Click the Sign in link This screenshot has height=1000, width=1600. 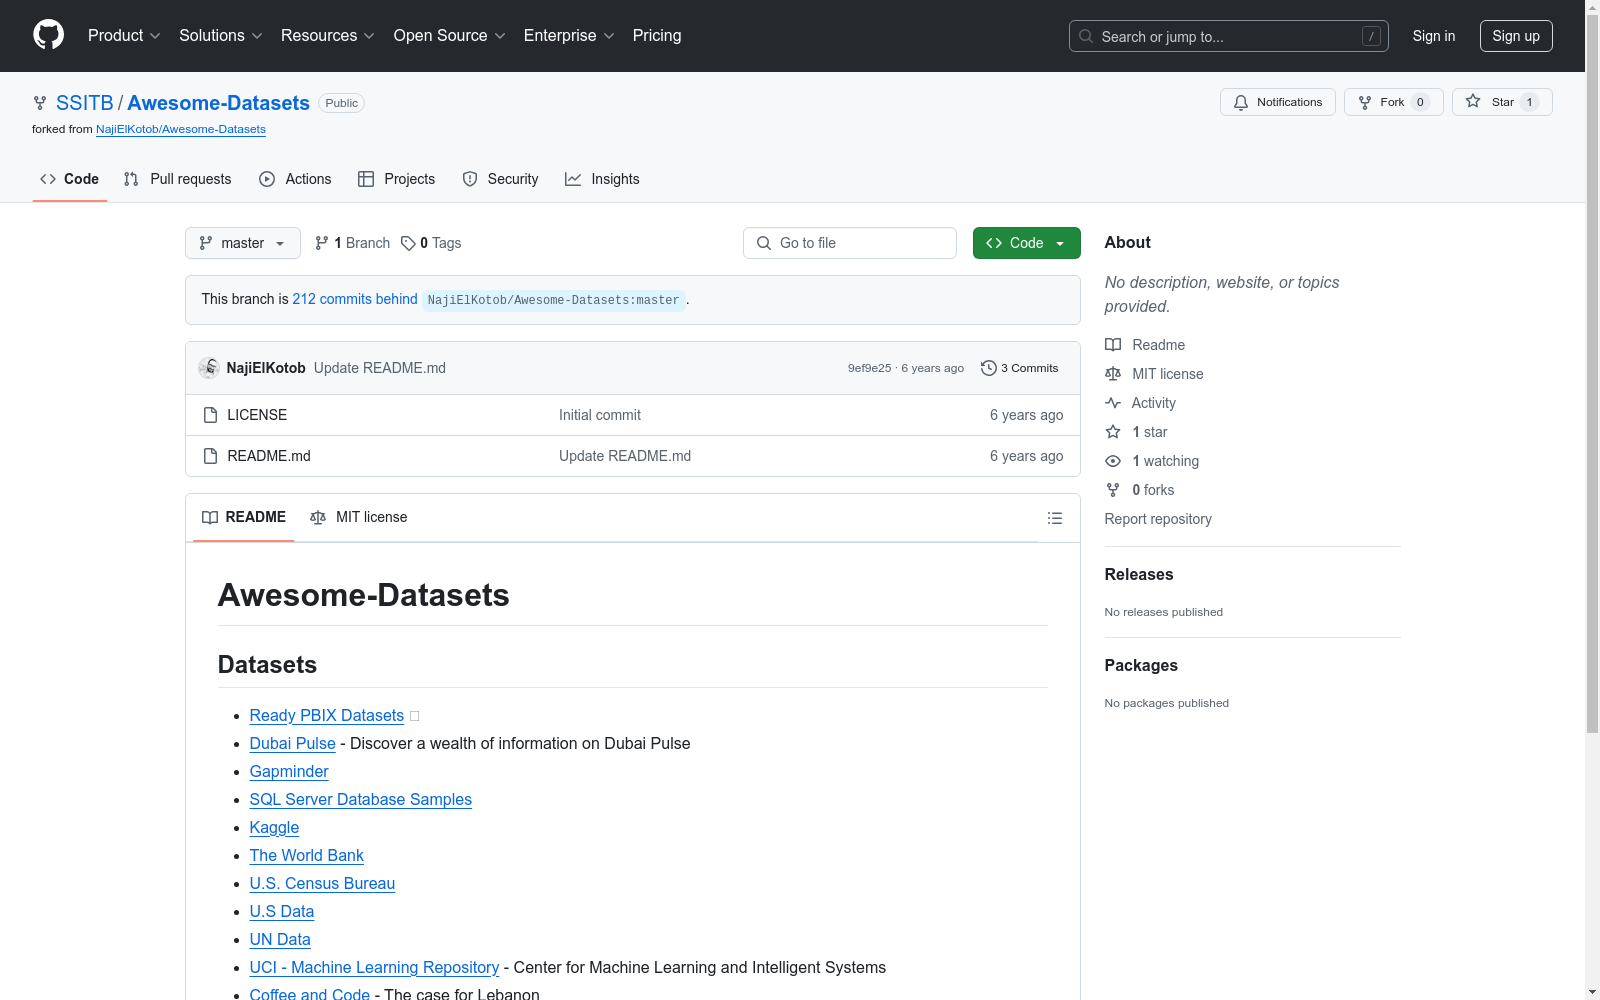pyautogui.click(x=1434, y=36)
